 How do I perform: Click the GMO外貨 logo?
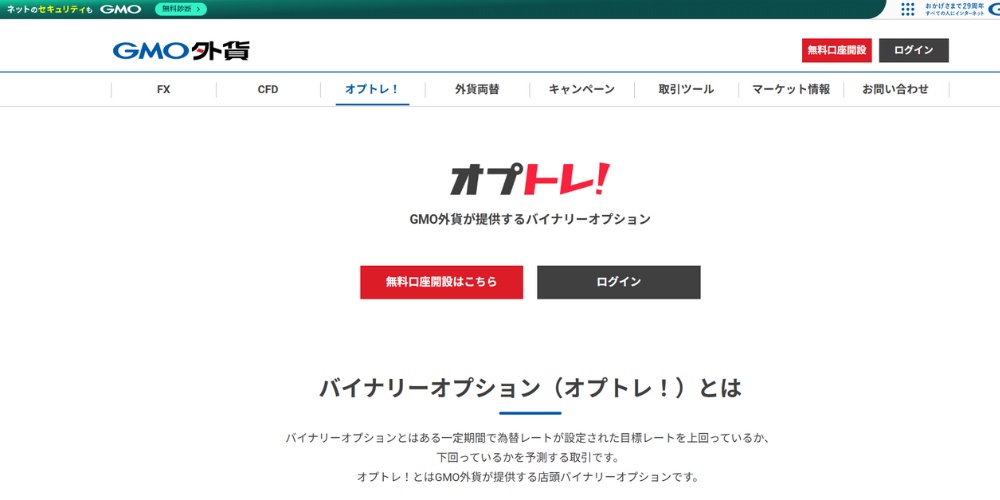click(181, 50)
